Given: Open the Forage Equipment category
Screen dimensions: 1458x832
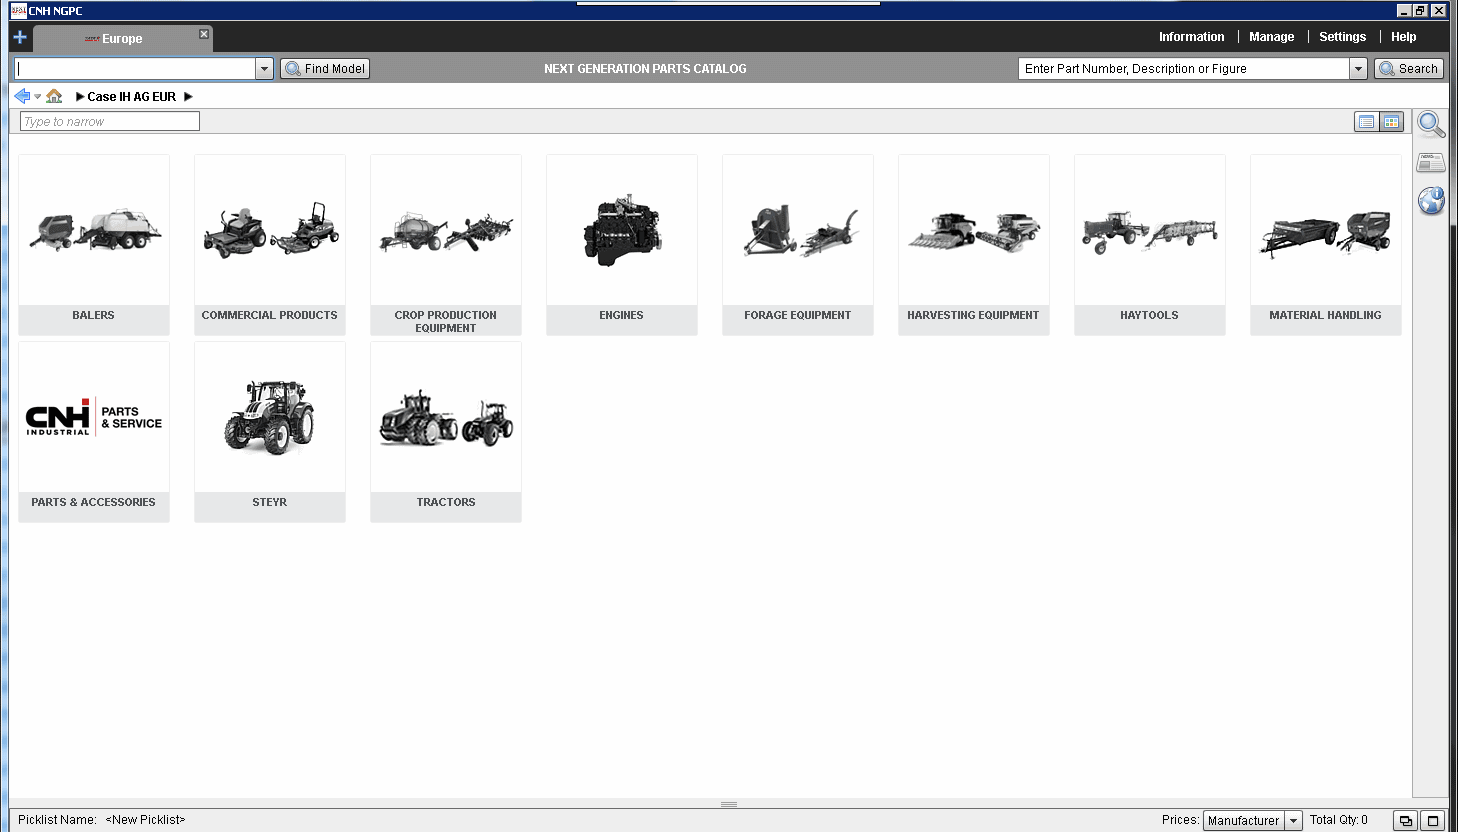Looking at the screenshot, I should coord(798,245).
